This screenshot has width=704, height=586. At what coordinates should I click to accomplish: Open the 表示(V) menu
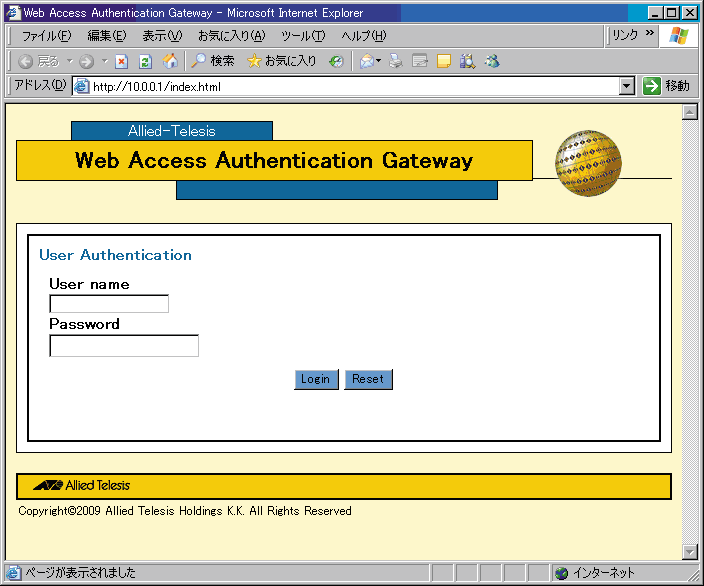pyautogui.click(x=162, y=35)
